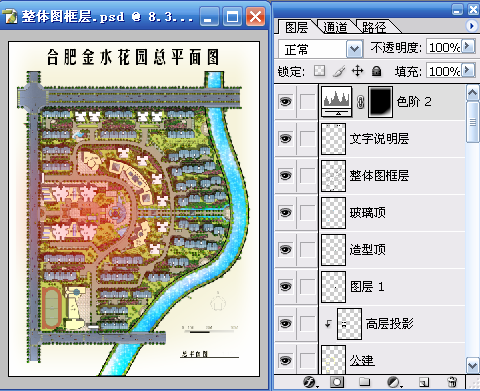Click the delete layer trash icon

[x=452, y=382]
